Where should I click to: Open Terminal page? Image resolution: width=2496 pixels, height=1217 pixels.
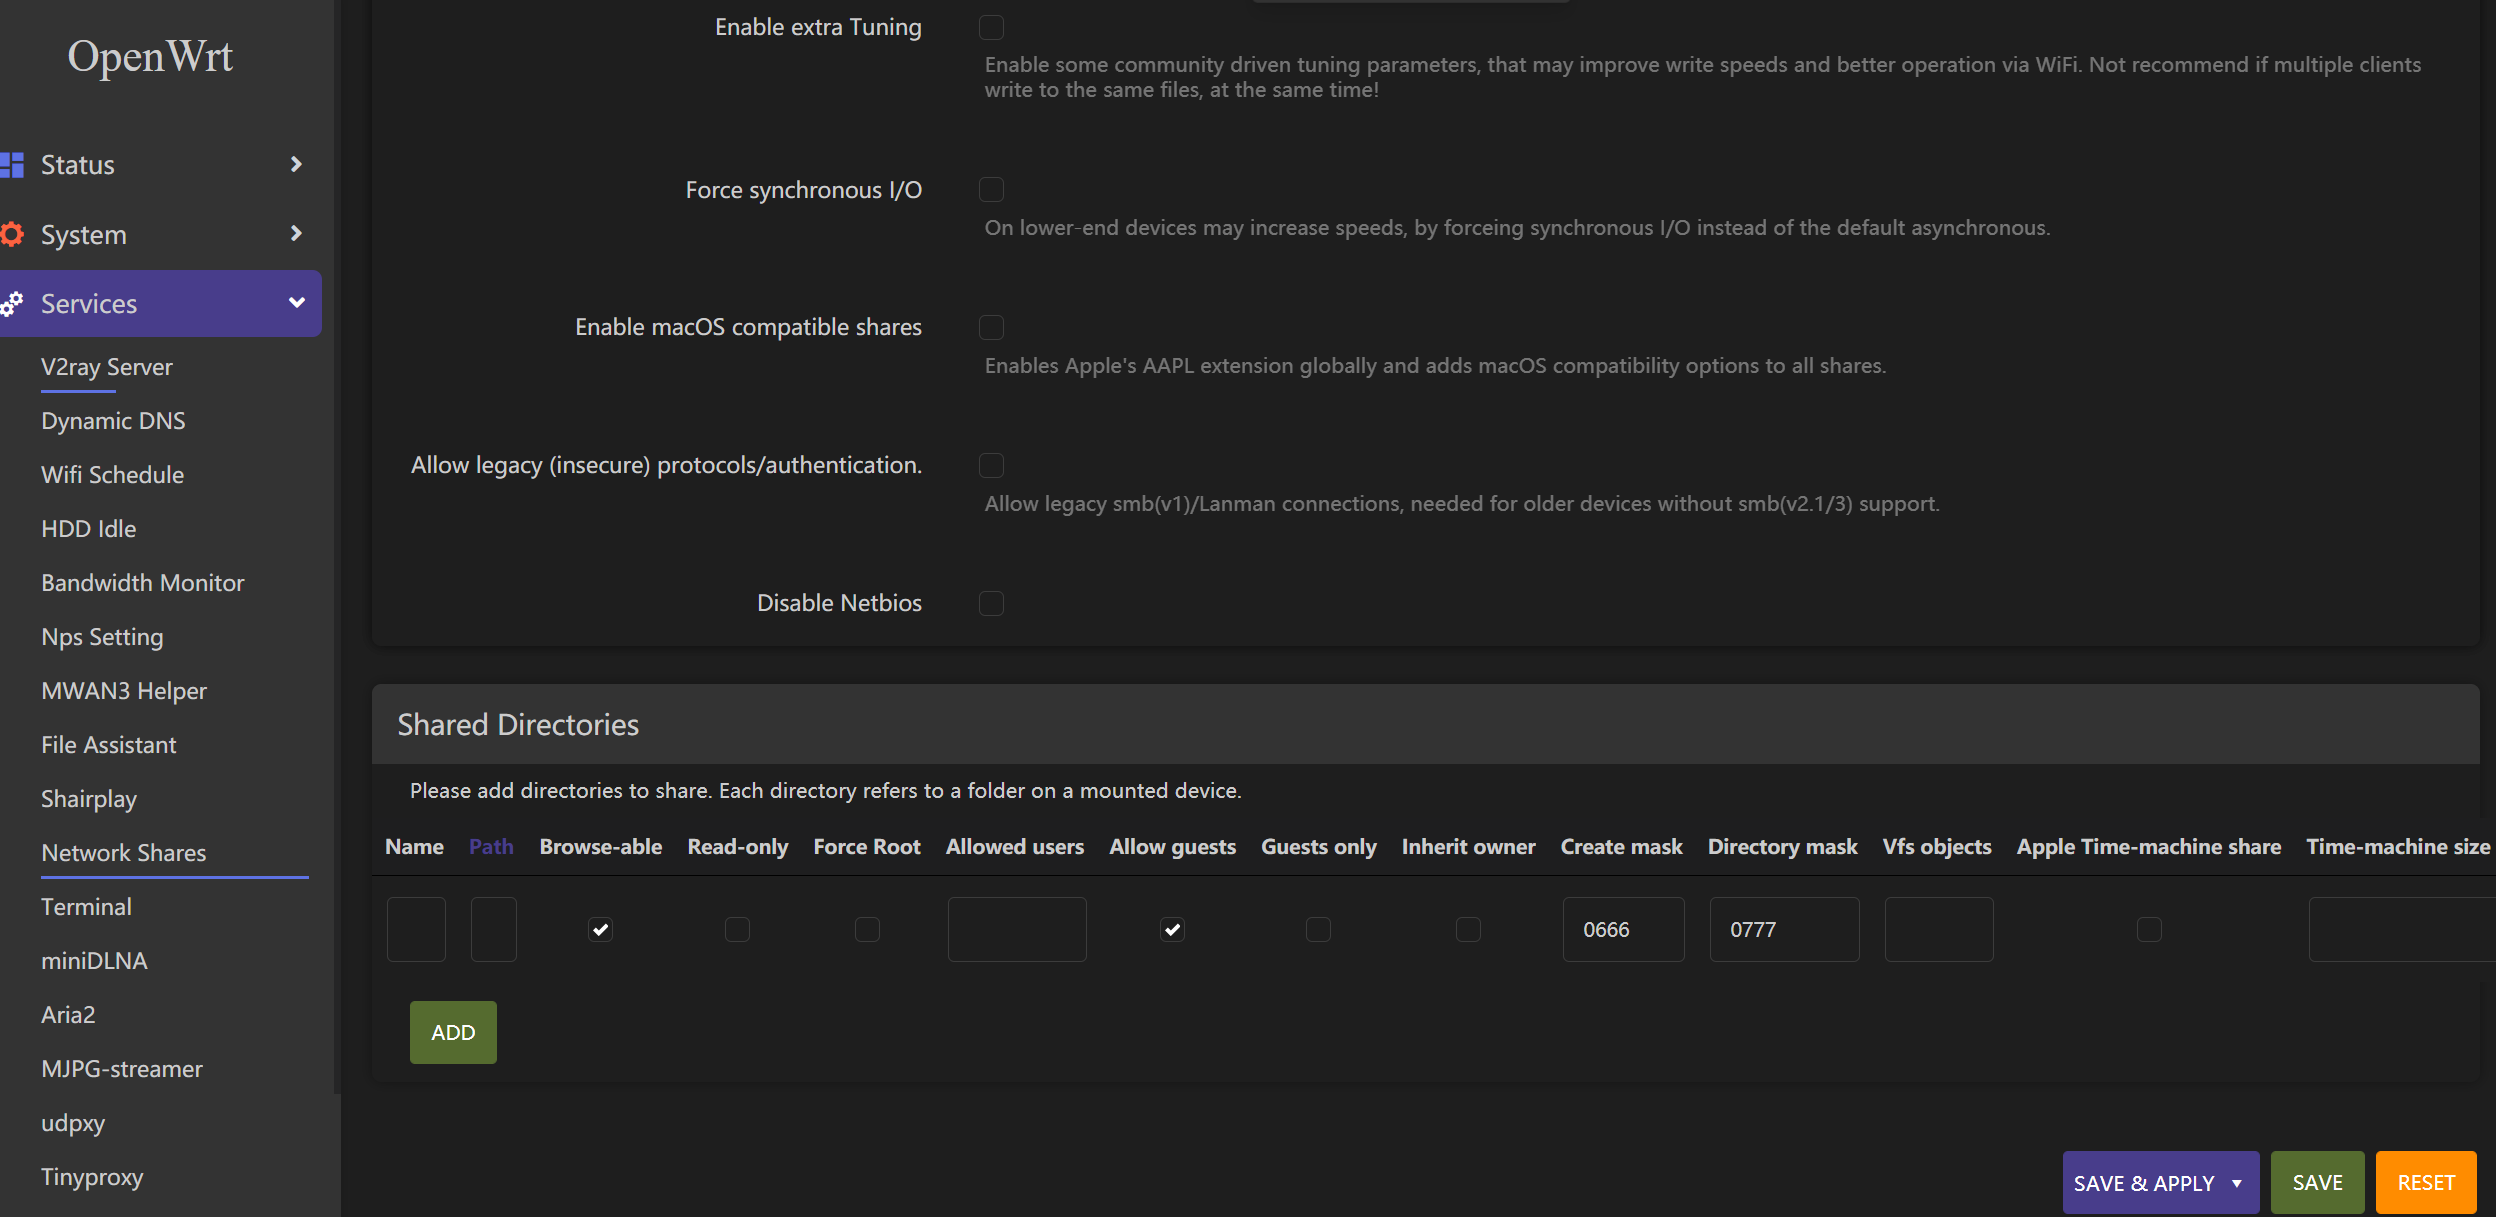coord(86,907)
